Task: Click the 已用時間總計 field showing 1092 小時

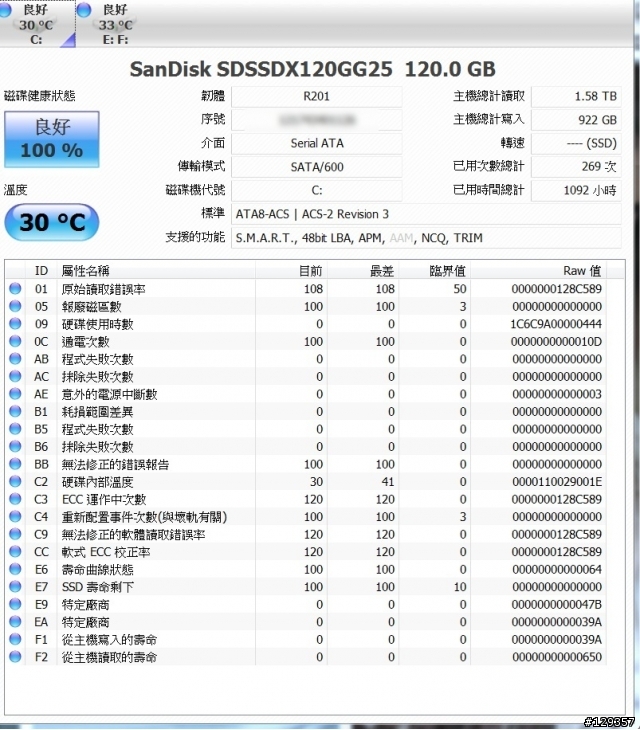Action: (x=576, y=190)
